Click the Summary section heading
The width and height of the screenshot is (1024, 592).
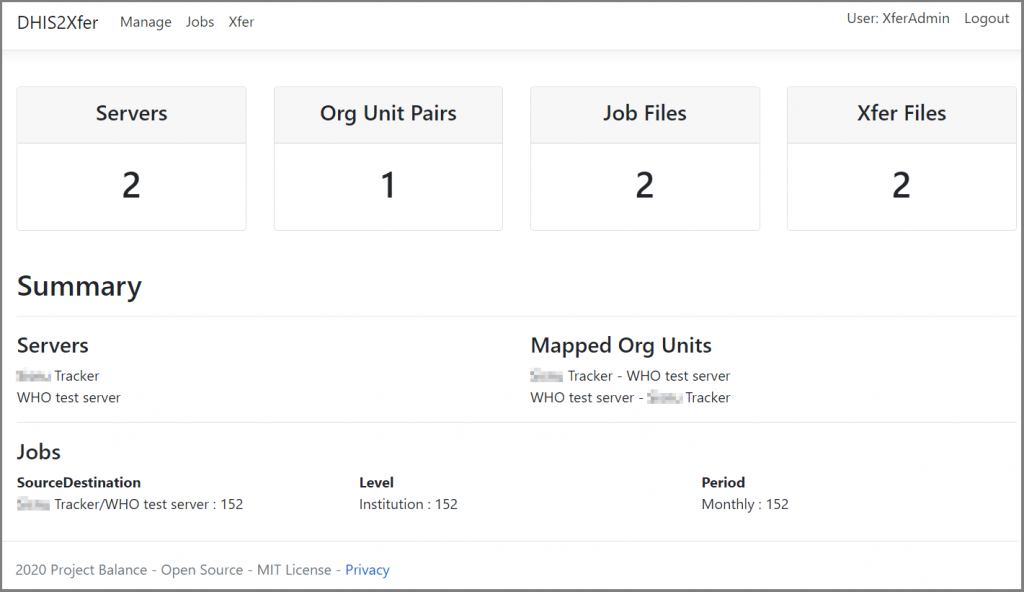79,286
